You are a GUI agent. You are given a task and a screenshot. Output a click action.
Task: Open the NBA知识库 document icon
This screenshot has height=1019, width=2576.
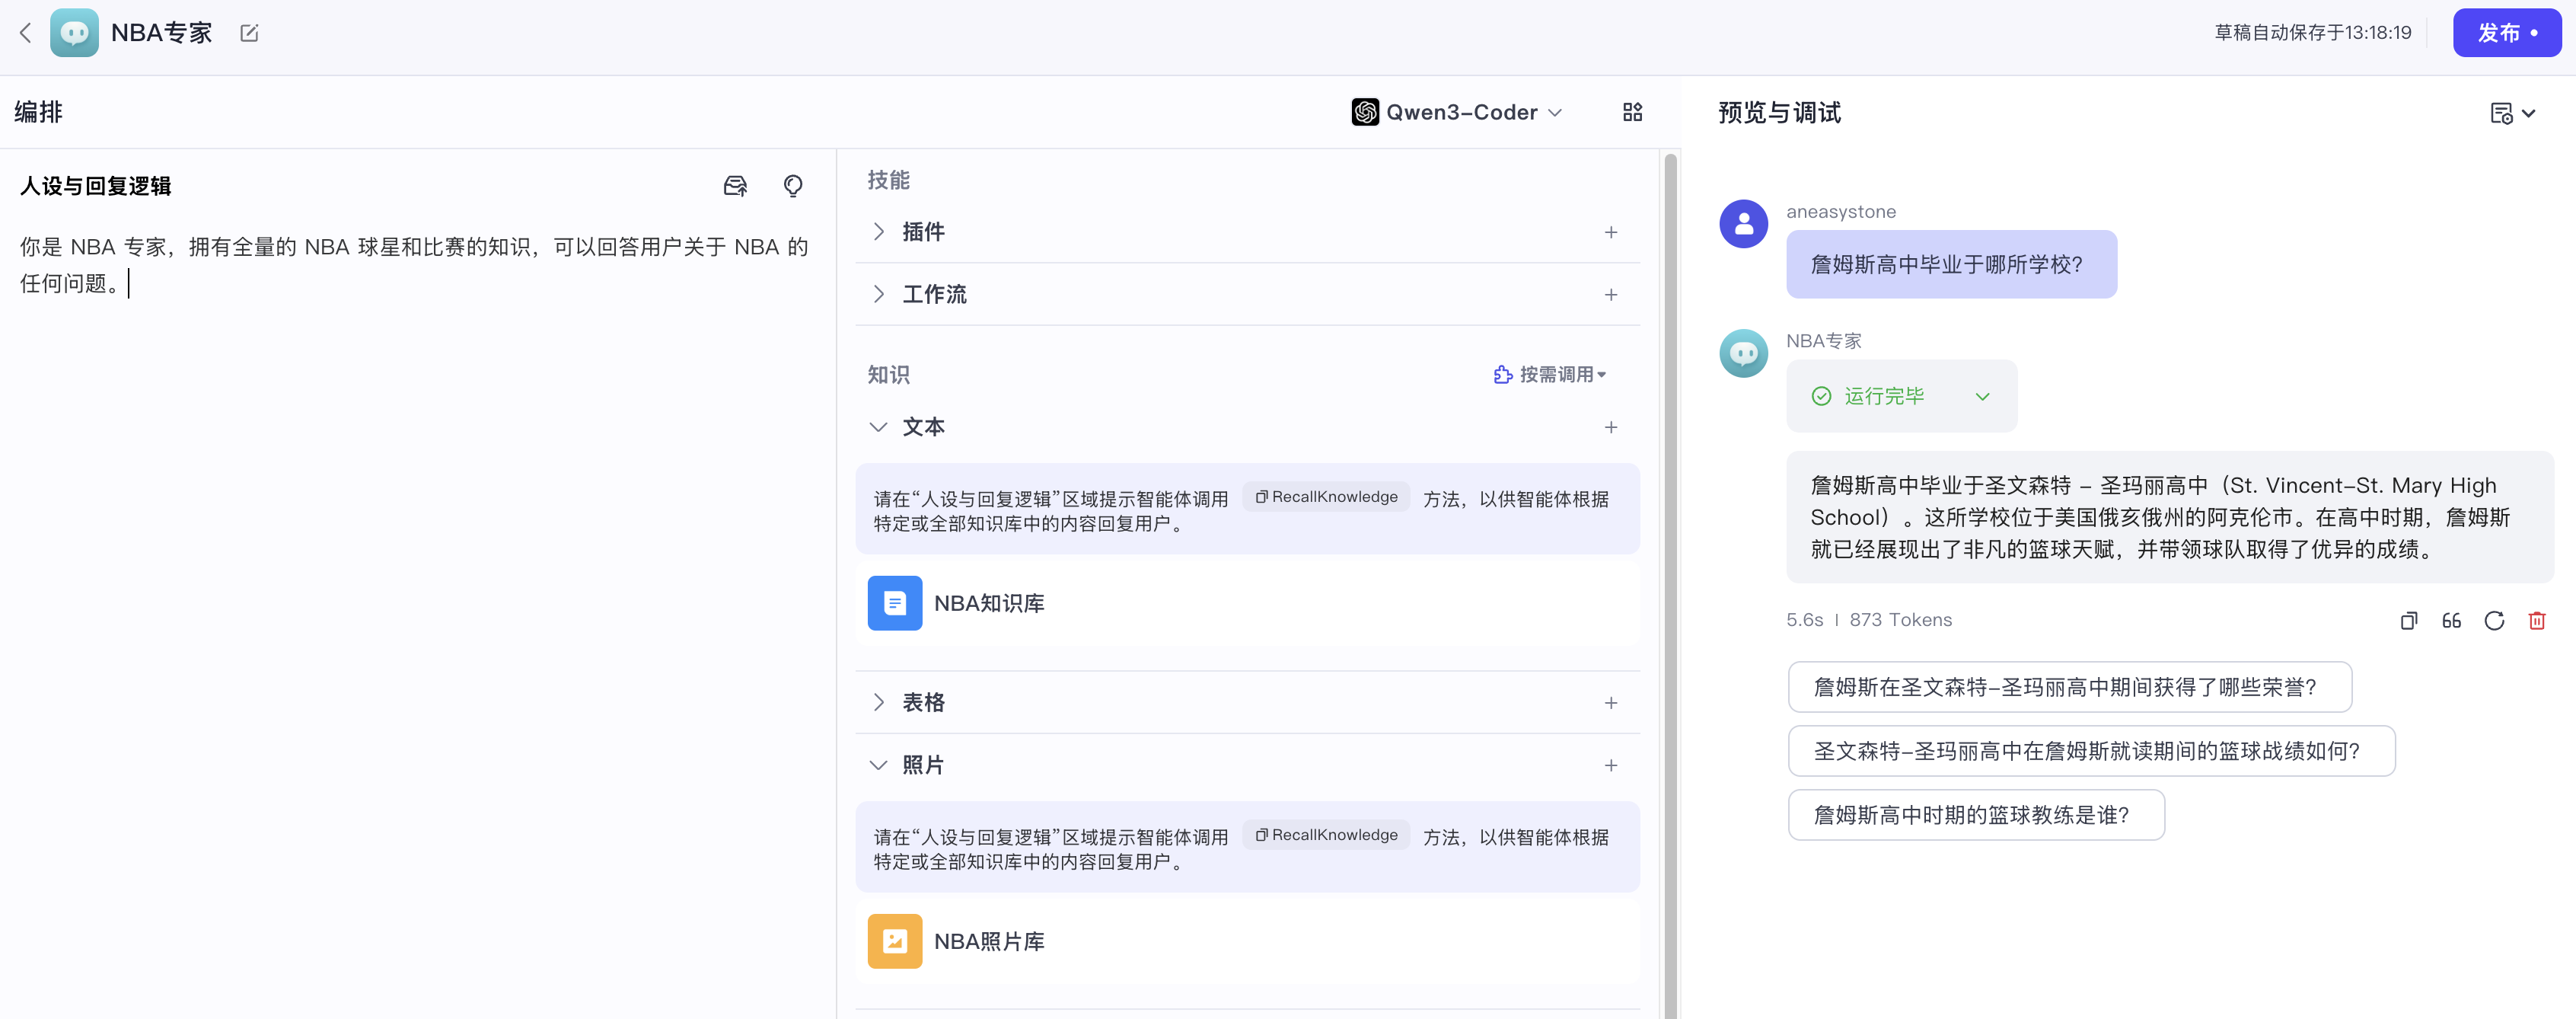pyautogui.click(x=894, y=603)
